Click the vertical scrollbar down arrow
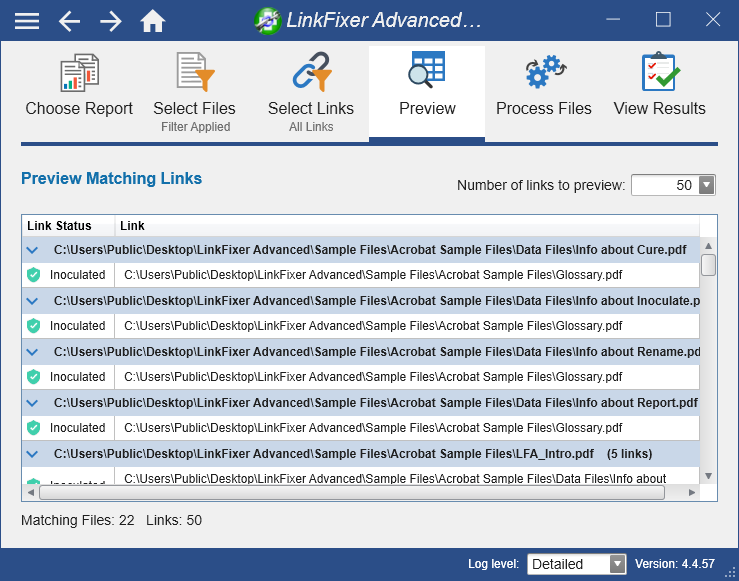This screenshot has height=581, width=739. [708, 476]
